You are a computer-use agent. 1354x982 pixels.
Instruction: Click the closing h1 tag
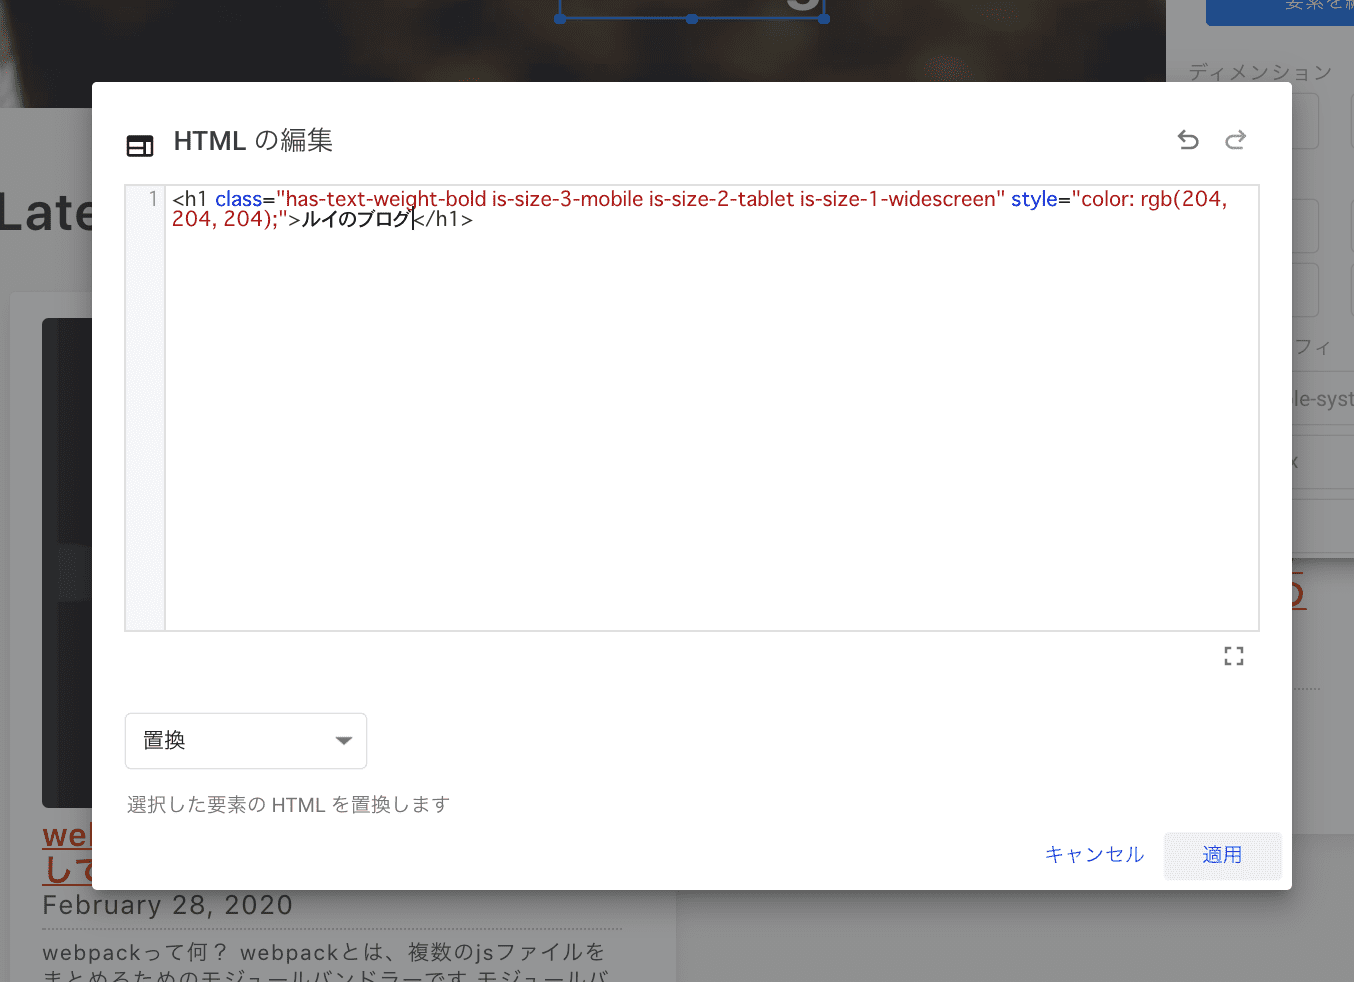(x=443, y=219)
